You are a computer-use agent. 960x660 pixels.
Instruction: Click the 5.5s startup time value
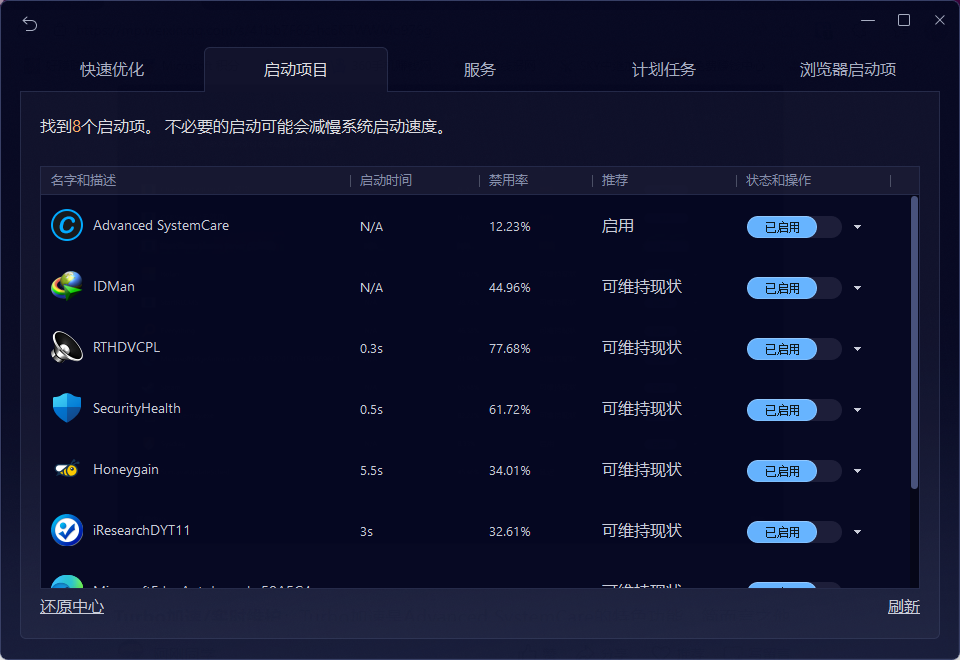point(371,470)
